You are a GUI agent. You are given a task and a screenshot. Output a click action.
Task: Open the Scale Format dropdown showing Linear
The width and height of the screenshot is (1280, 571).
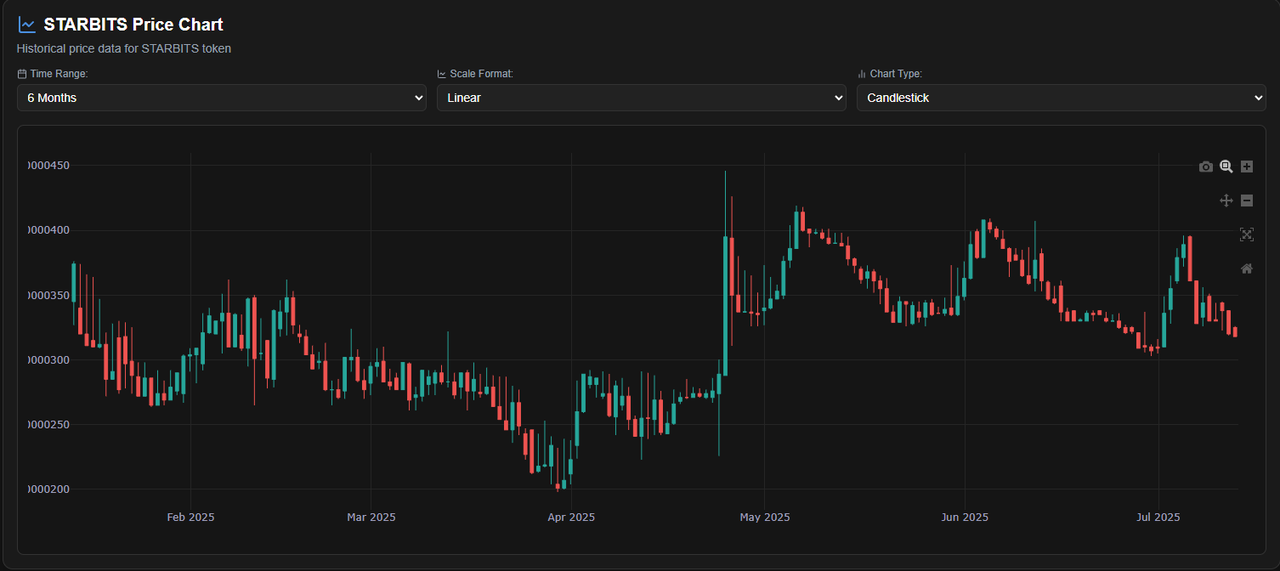(x=642, y=98)
